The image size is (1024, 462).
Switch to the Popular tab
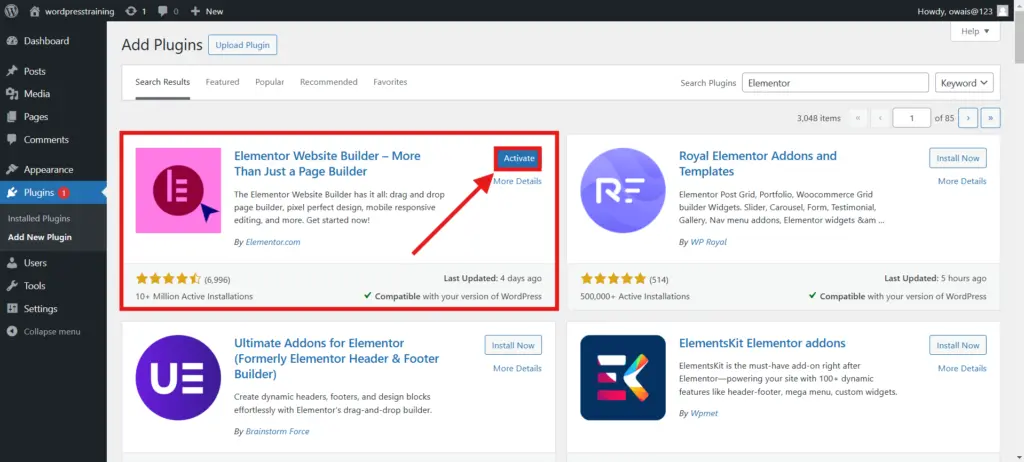pyautogui.click(x=270, y=82)
